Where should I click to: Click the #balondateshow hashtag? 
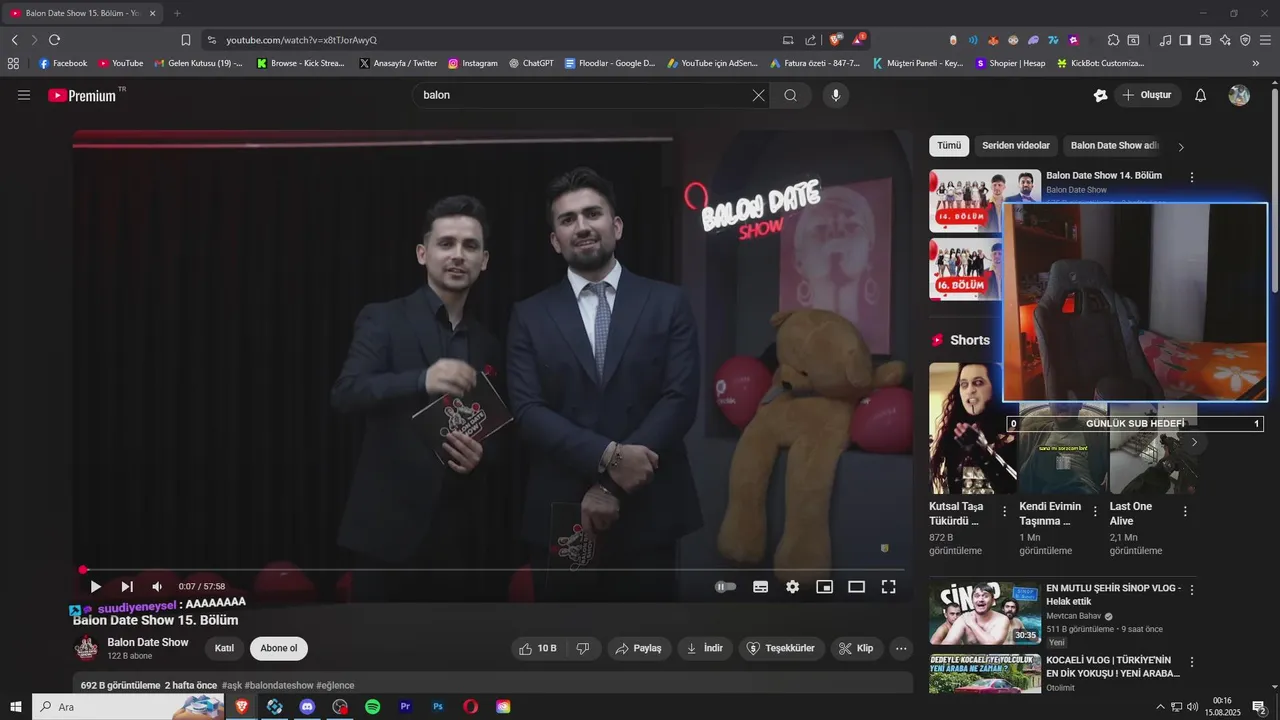pos(279,686)
